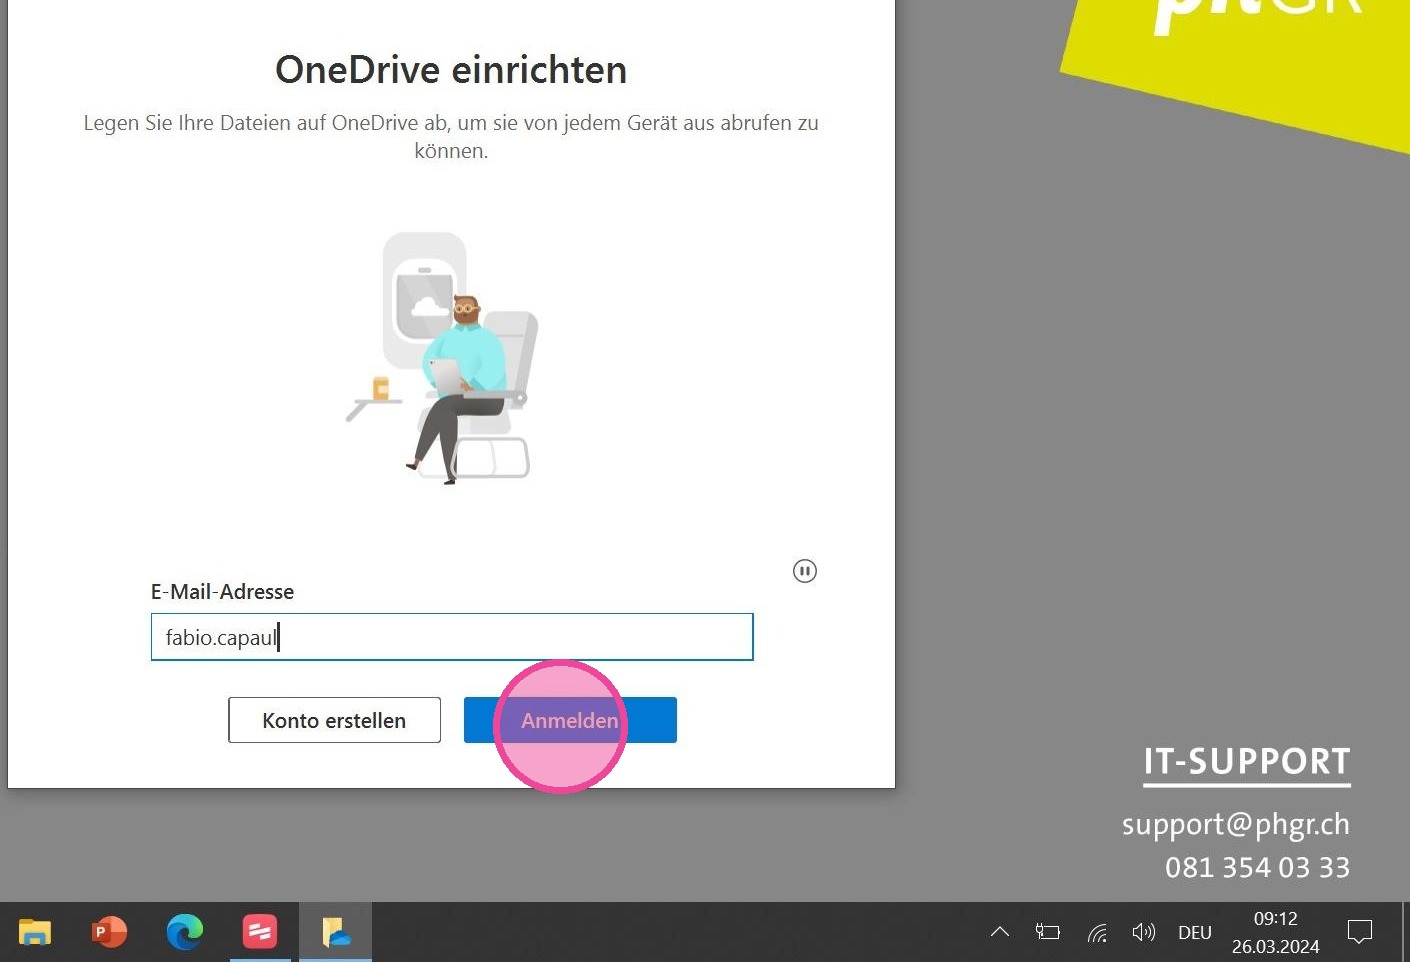Open the red striped app on the taskbar
The image size is (1410, 962).
(x=259, y=932)
